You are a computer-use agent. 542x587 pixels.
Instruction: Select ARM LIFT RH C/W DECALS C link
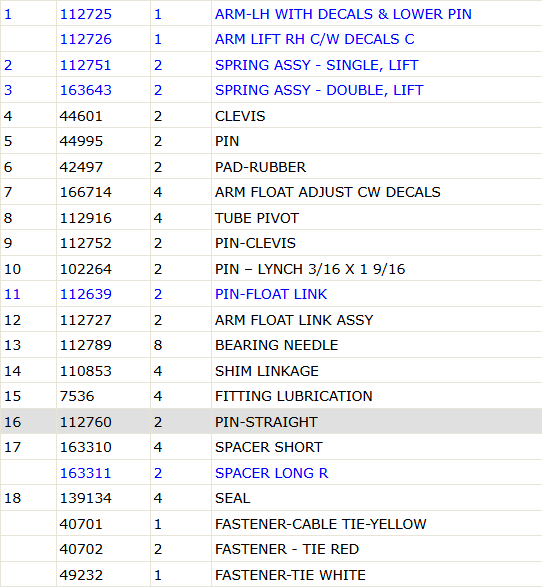click(x=314, y=39)
